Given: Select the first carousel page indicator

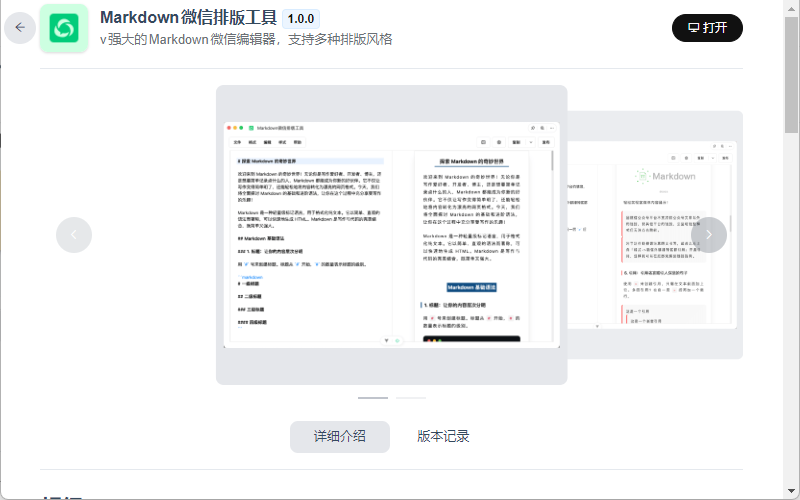Looking at the screenshot, I should pos(373,398).
